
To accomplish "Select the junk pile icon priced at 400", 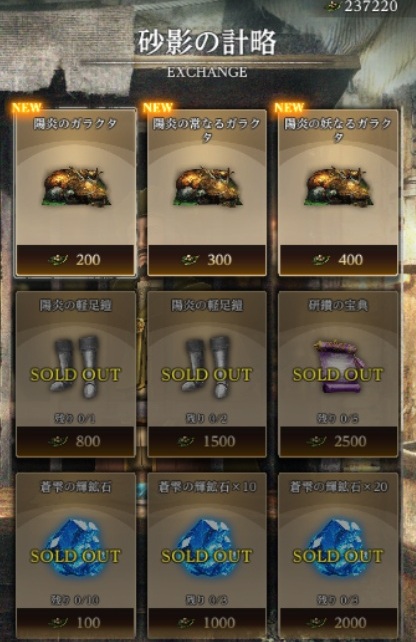I will pyautogui.click(x=338, y=187).
